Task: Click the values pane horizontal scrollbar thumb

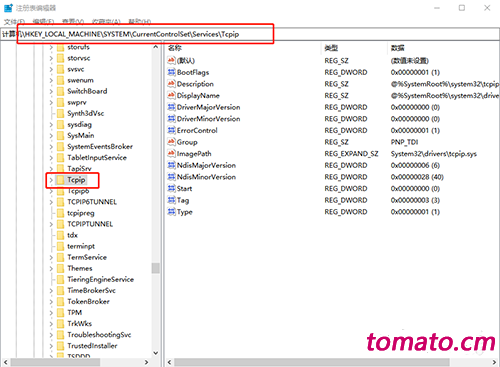Action: pyautogui.click(x=311, y=362)
